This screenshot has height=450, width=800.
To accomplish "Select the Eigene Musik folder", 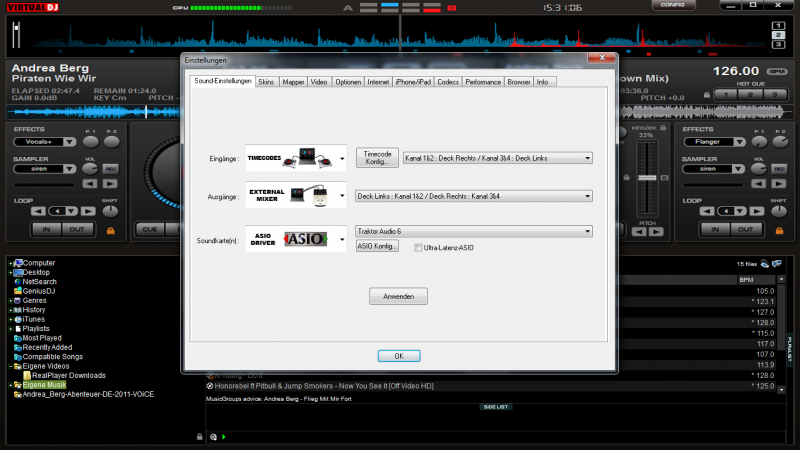I will click(x=44, y=385).
